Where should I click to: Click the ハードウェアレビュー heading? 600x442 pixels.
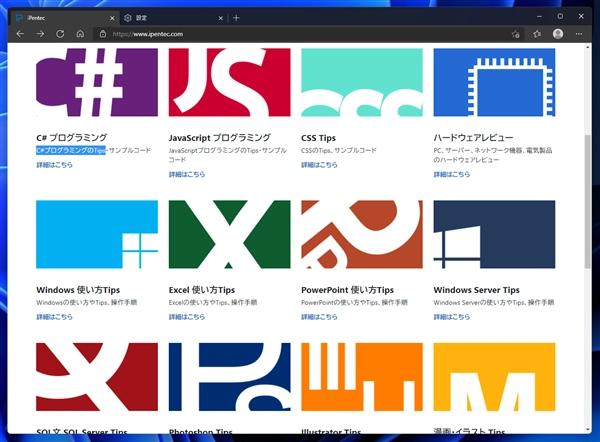coord(473,138)
